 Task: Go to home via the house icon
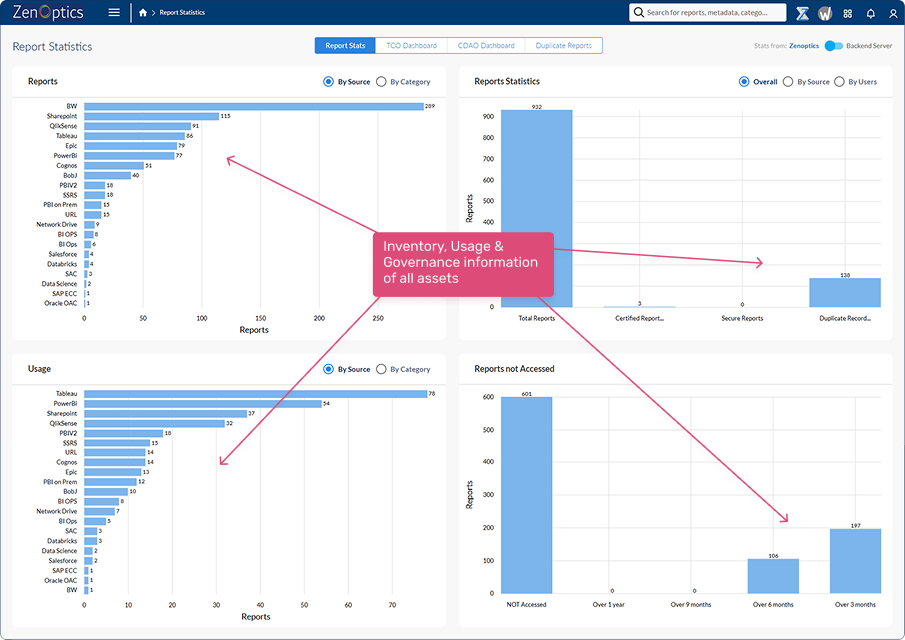coord(143,13)
